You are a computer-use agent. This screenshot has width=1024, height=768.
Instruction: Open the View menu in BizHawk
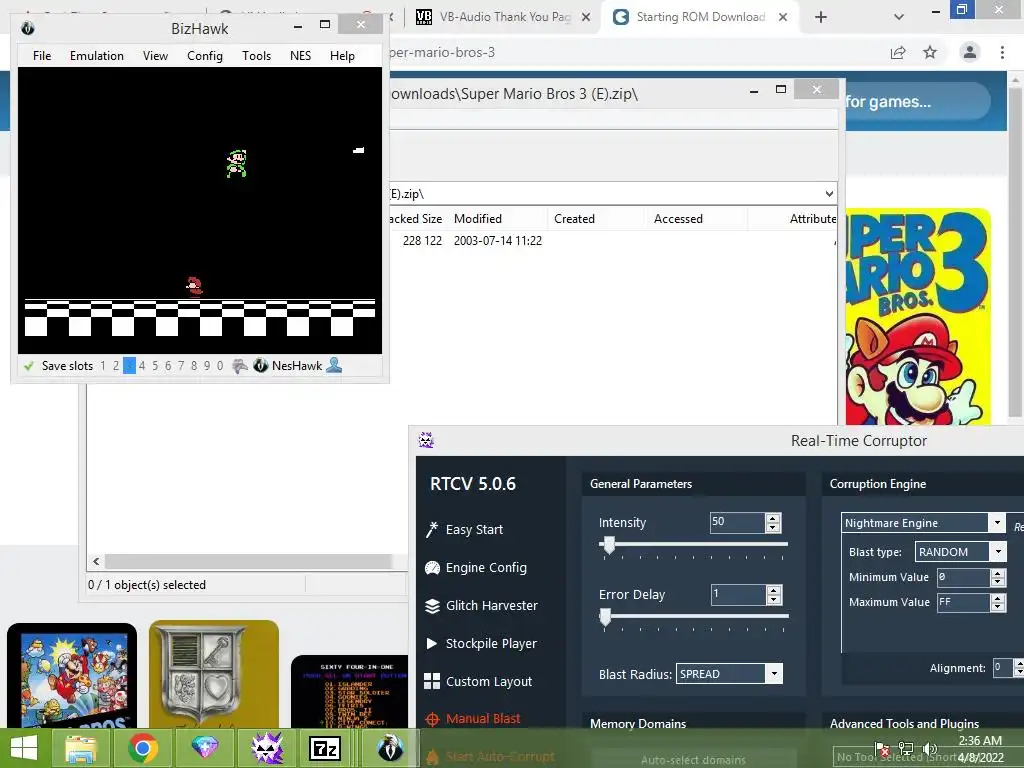[155, 56]
